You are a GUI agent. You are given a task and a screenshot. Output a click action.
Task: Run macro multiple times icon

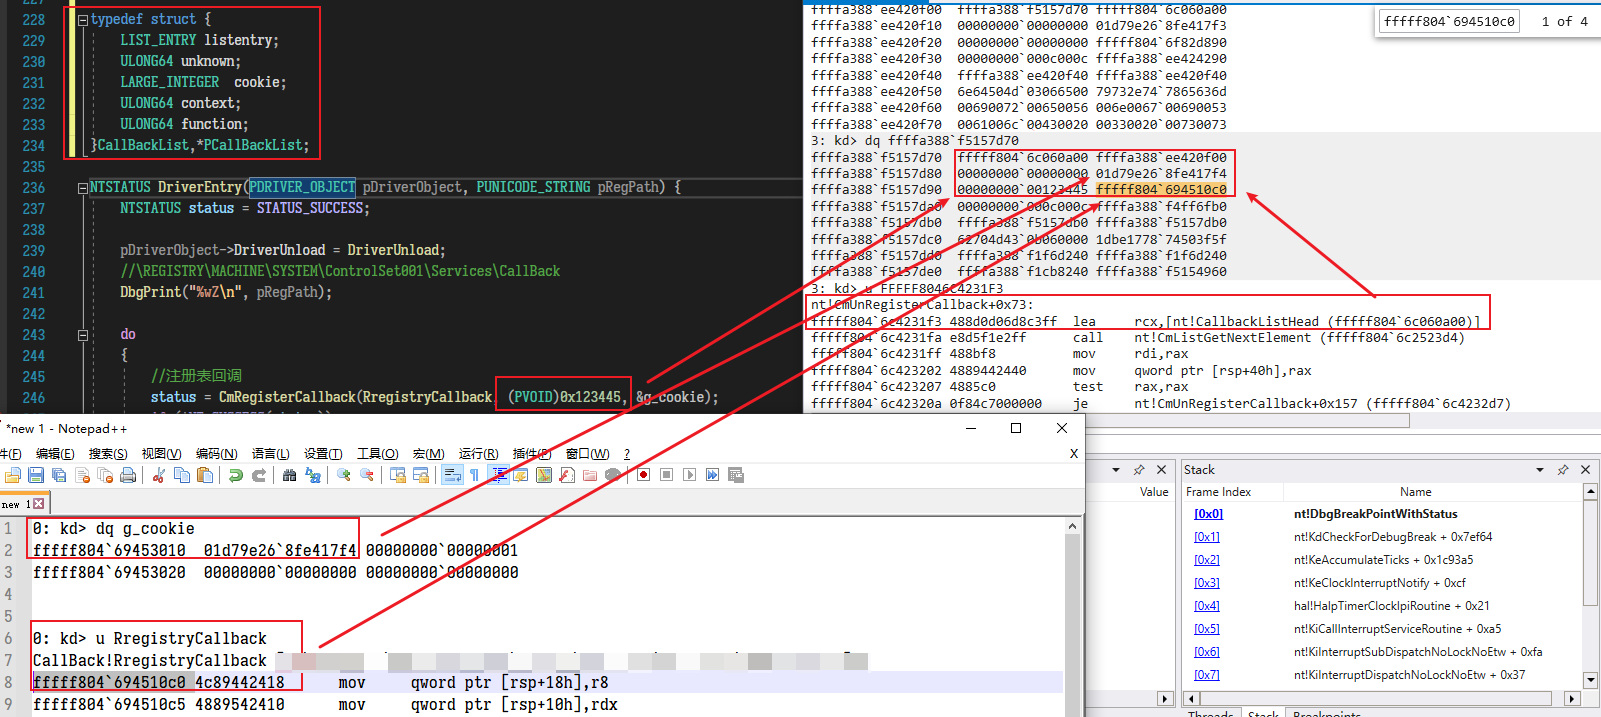712,475
